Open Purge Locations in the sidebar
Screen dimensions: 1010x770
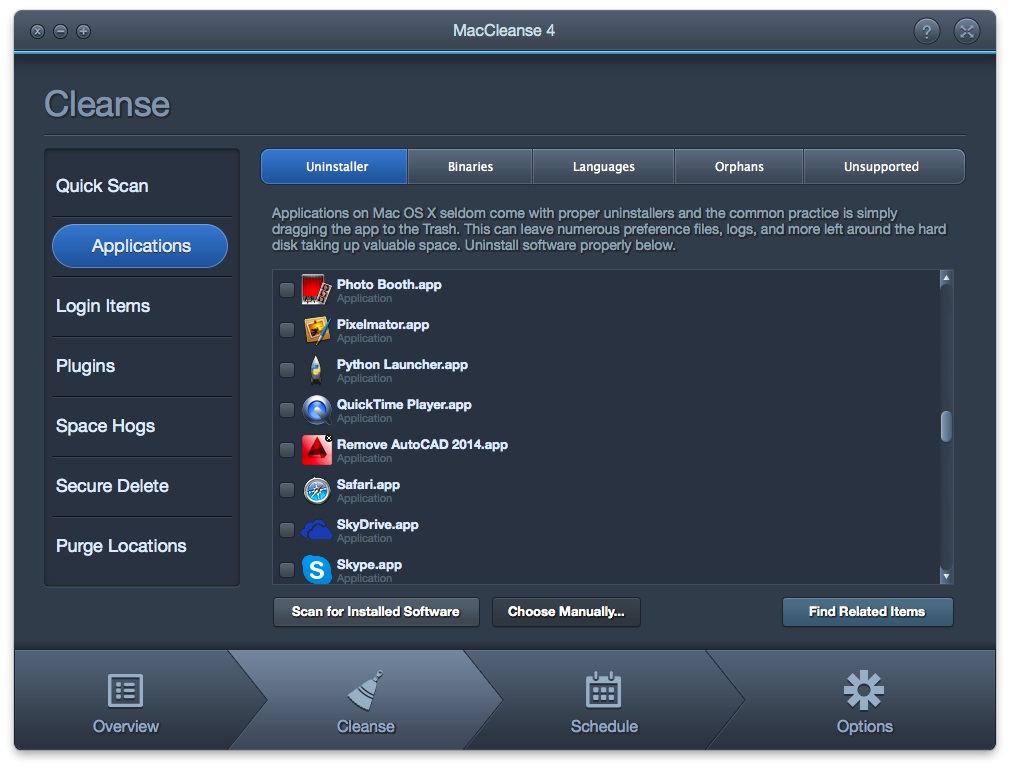(142, 546)
